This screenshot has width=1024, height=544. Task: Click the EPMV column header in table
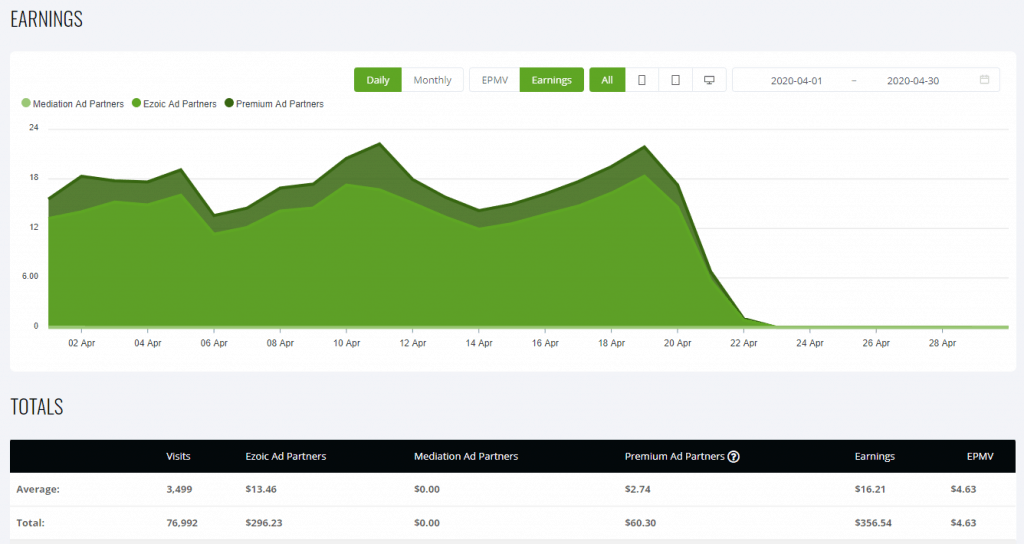click(x=980, y=456)
